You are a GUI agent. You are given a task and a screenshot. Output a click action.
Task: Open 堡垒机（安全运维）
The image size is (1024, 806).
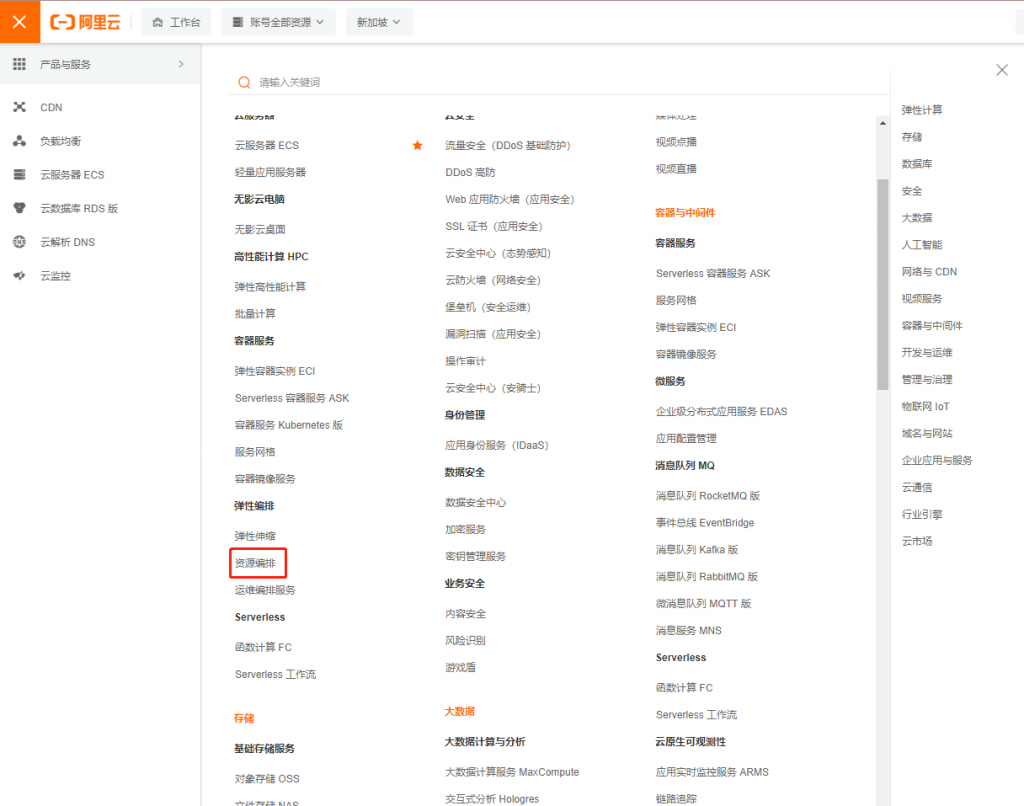coord(488,307)
